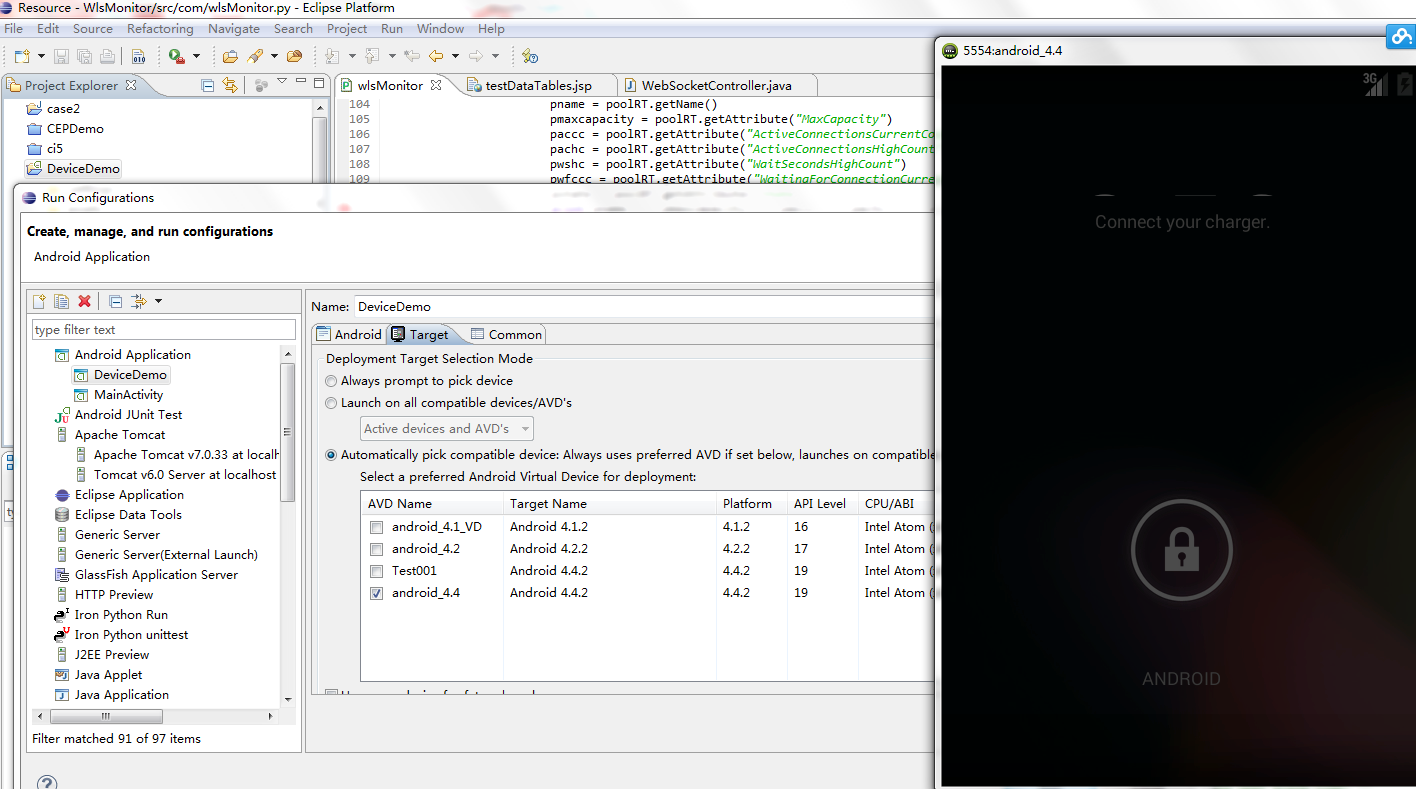Viewport: 1416px width, 789px height.
Task: Close the Project Explorer view tab
Action: [131, 85]
